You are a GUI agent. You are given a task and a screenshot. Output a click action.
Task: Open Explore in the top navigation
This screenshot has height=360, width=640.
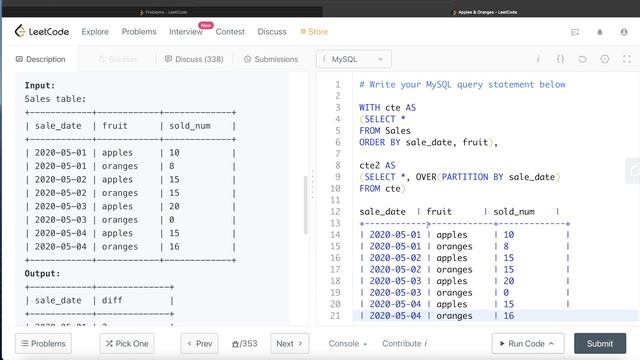(95, 32)
